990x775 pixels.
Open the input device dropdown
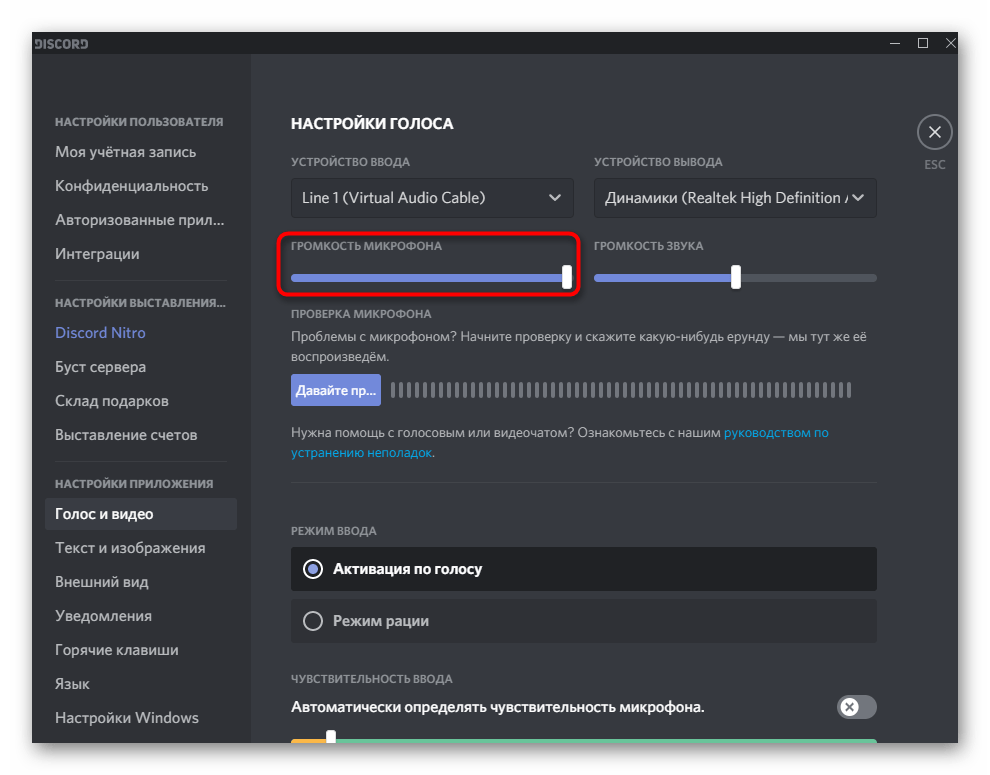coord(432,198)
